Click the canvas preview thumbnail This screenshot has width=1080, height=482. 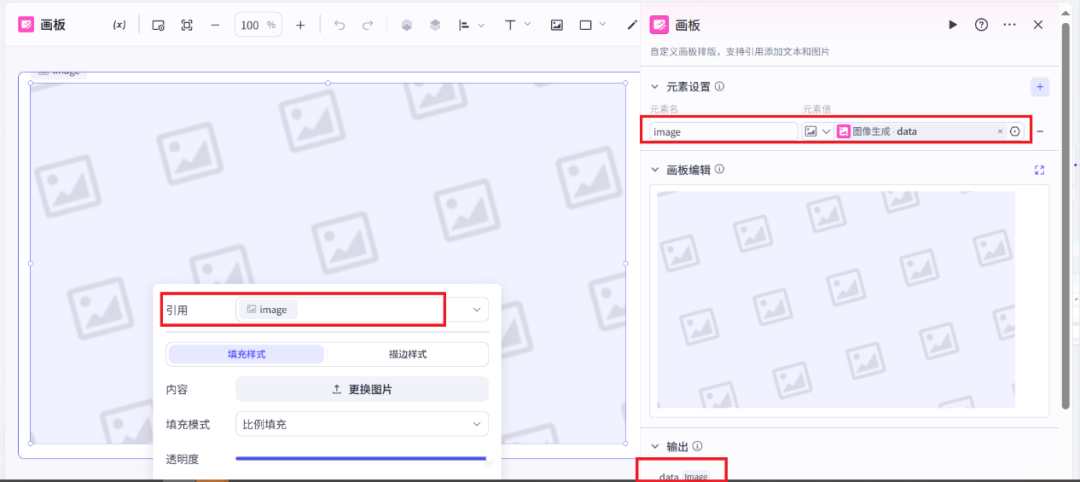tap(835, 300)
